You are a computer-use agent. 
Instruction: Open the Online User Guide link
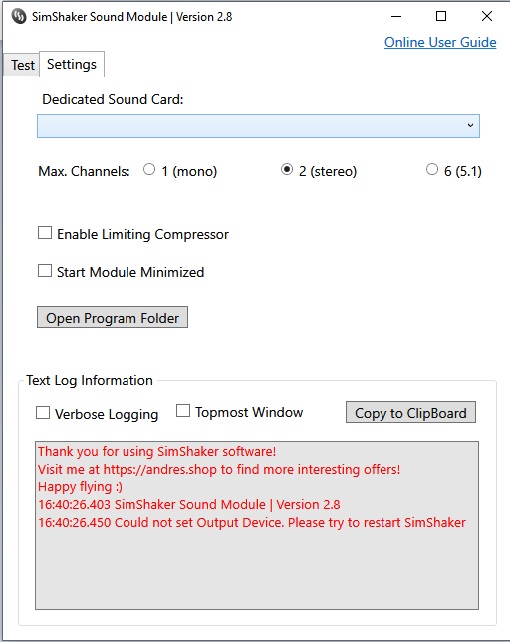tap(440, 42)
